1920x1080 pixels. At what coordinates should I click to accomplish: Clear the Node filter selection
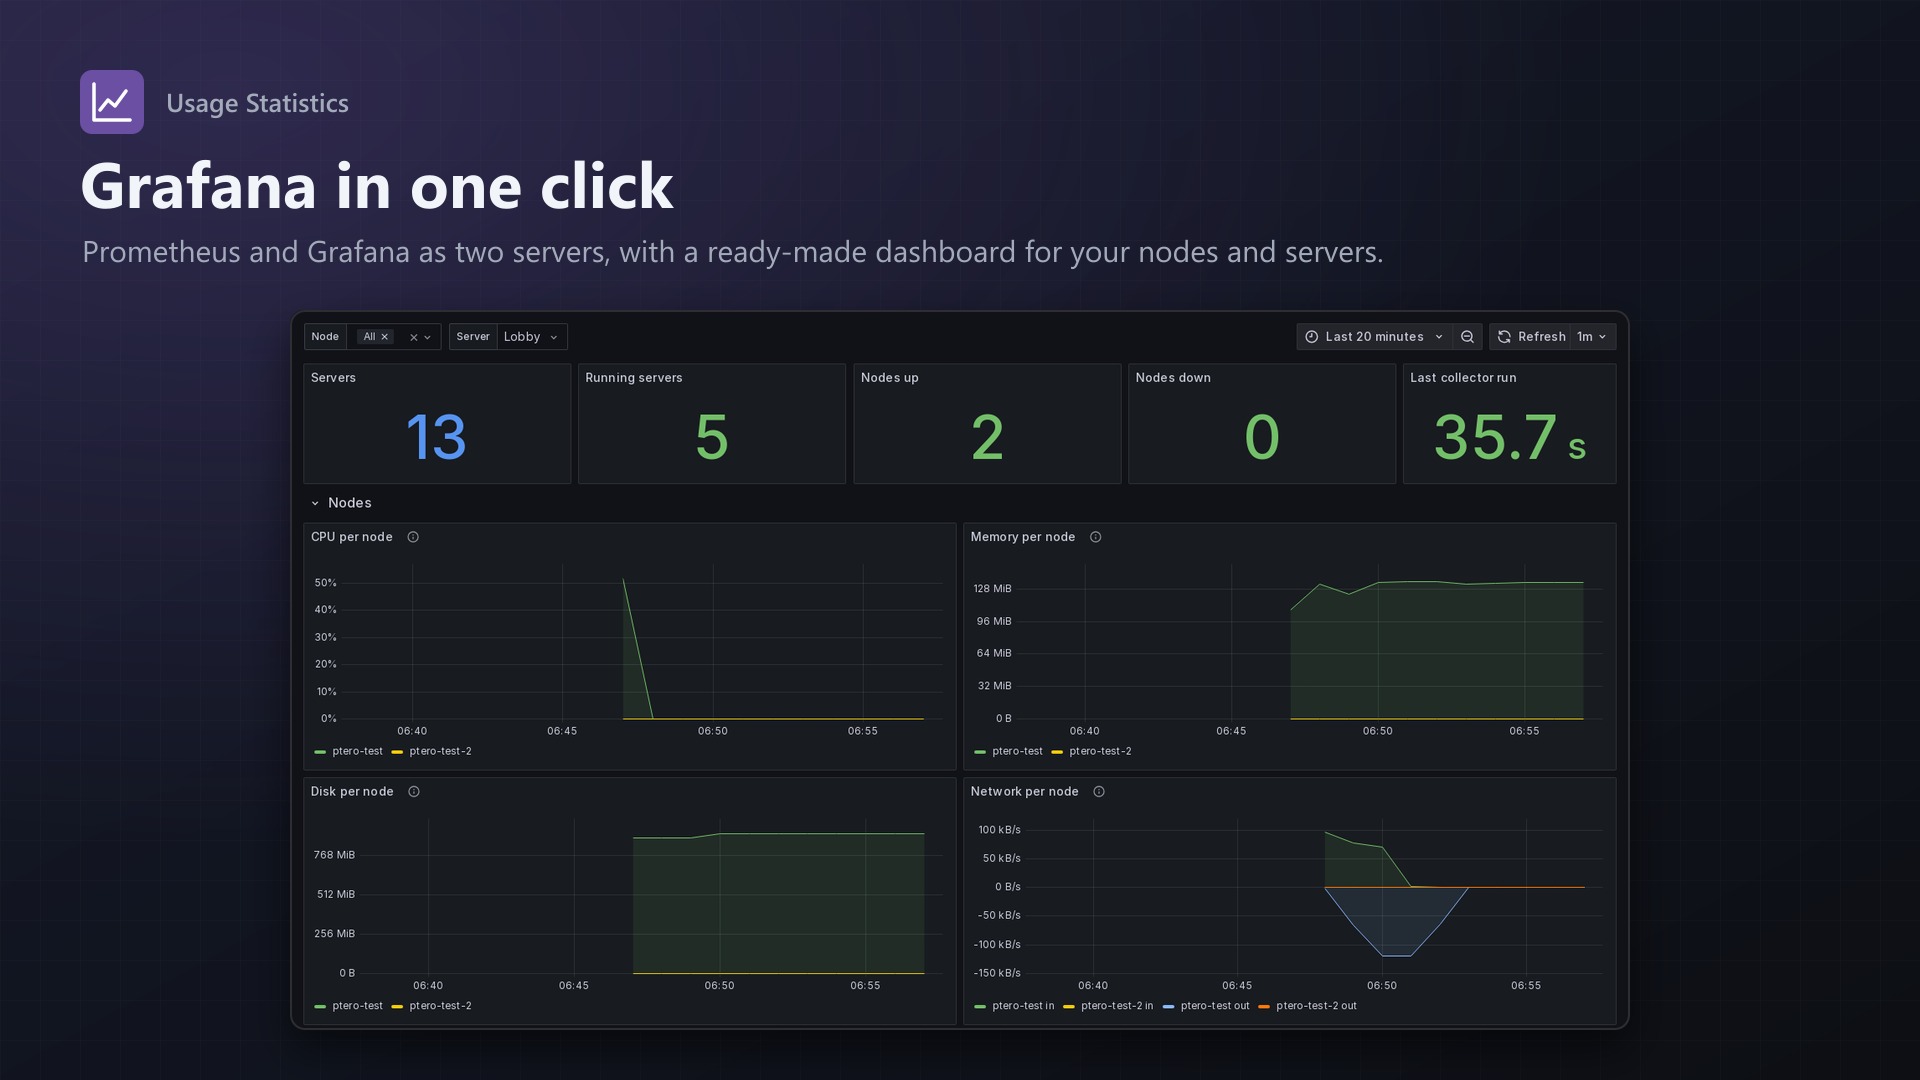tap(413, 338)
